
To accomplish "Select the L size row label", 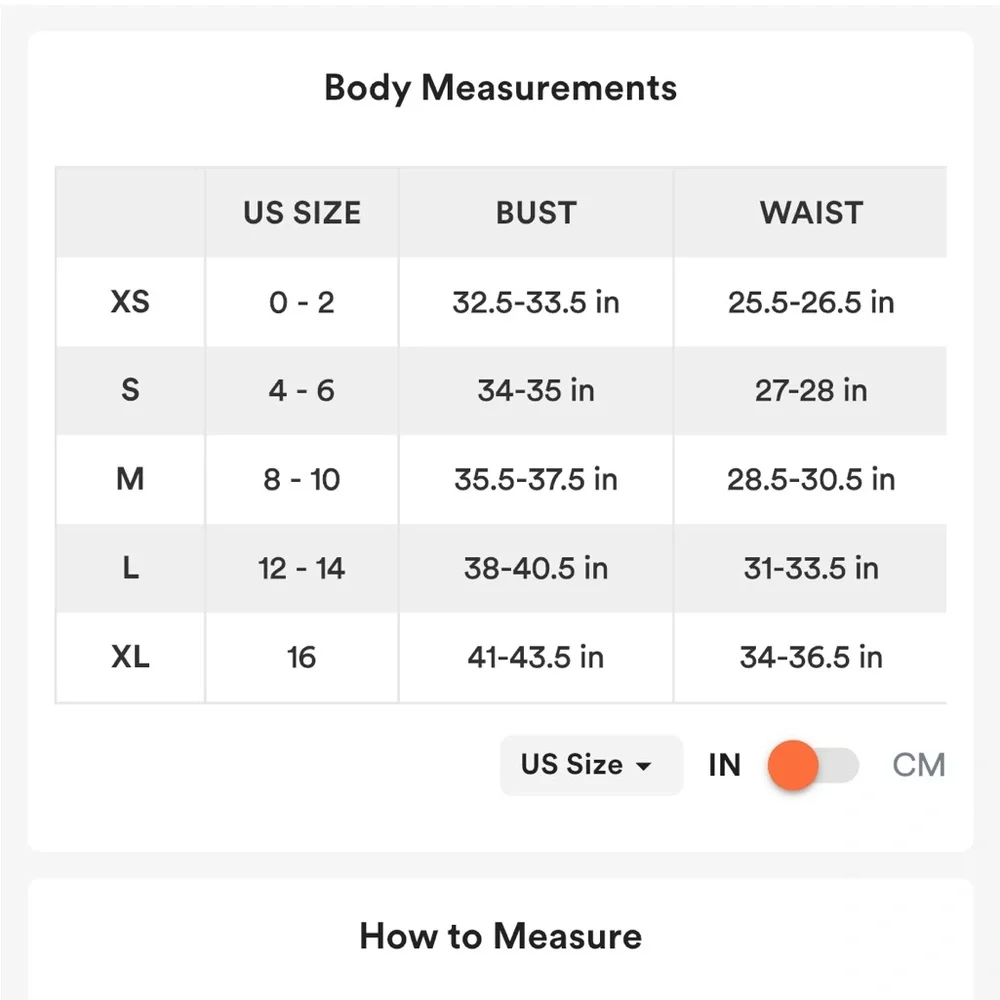I will (x=130, y=569).
